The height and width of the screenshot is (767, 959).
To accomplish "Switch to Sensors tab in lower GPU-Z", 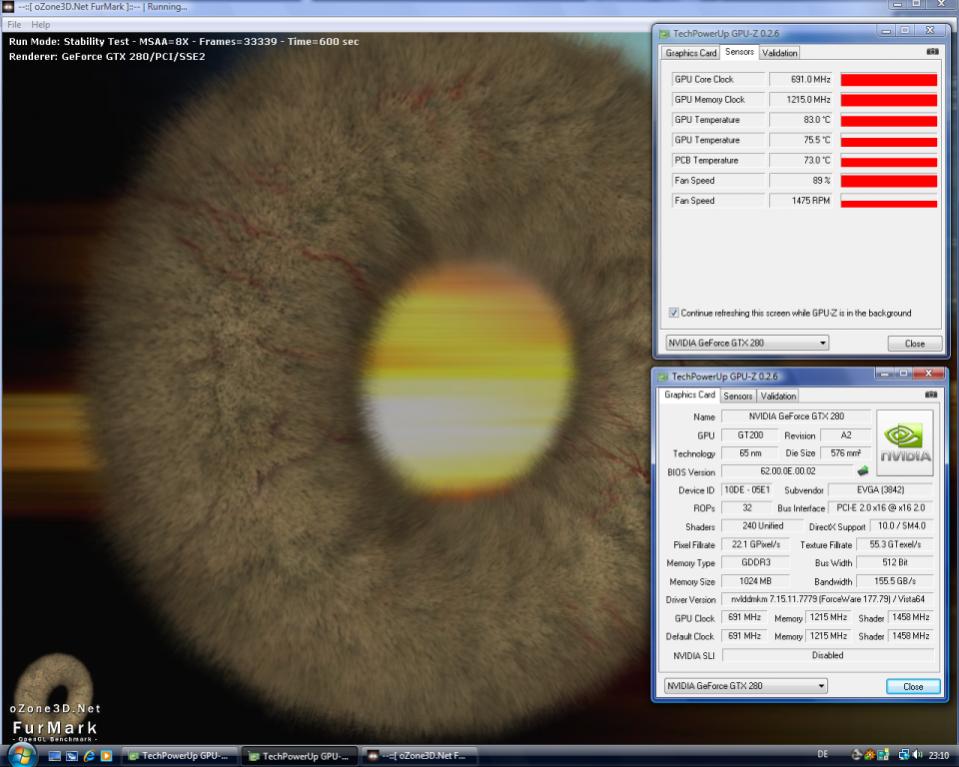I will [738, 396].
